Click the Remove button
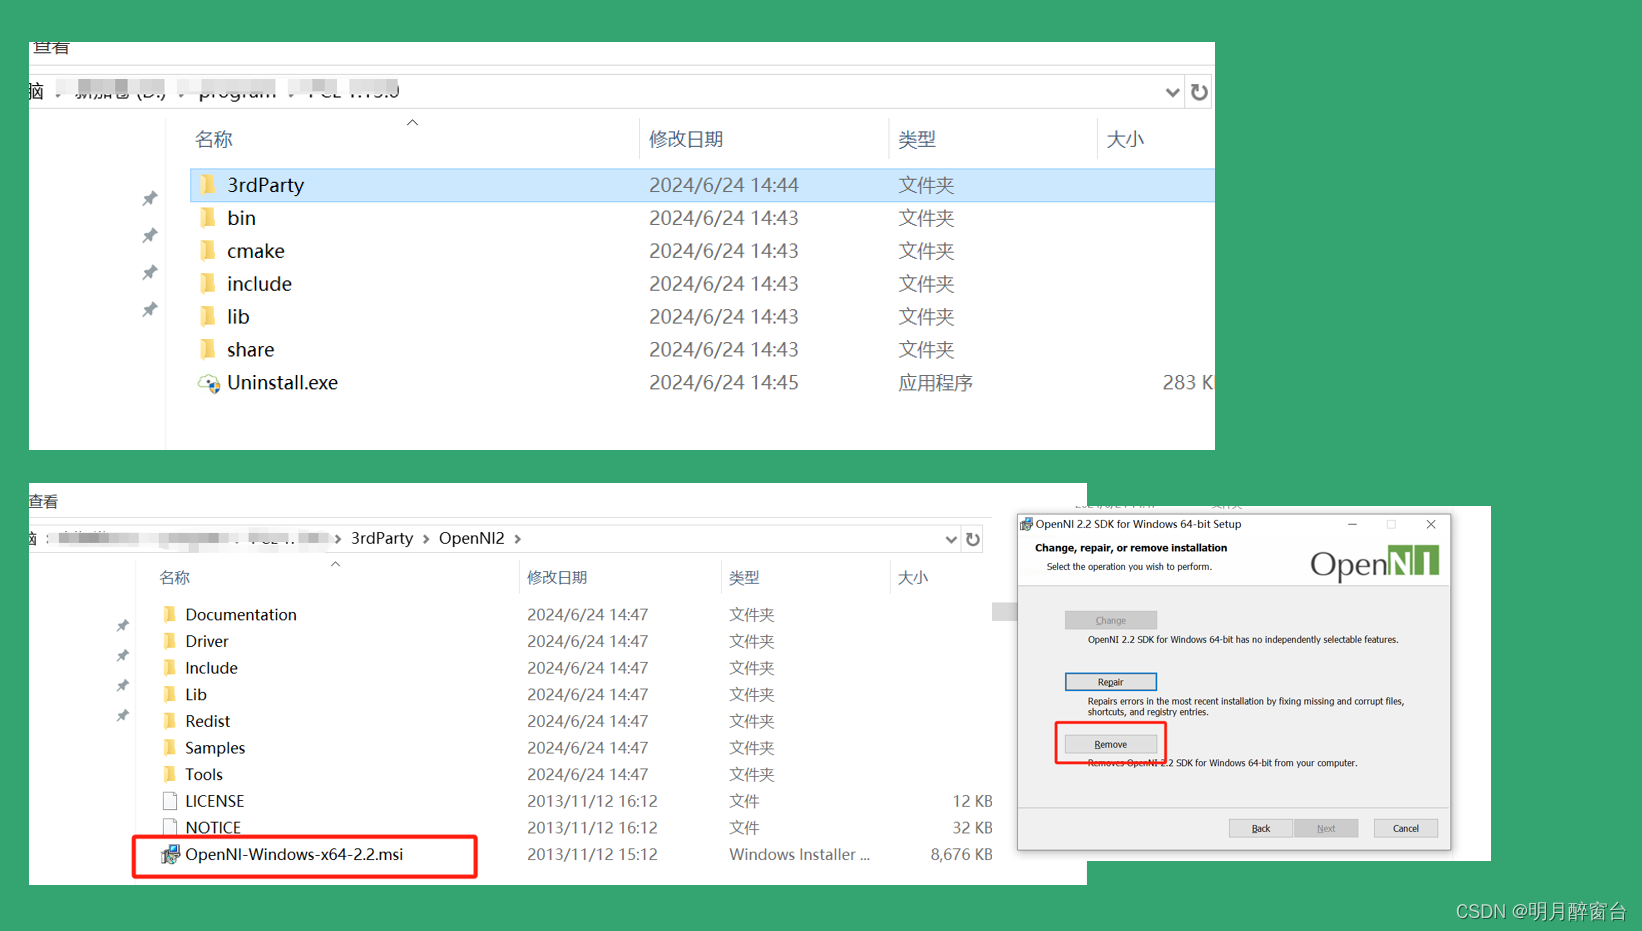 click(x=1111, y=744)
